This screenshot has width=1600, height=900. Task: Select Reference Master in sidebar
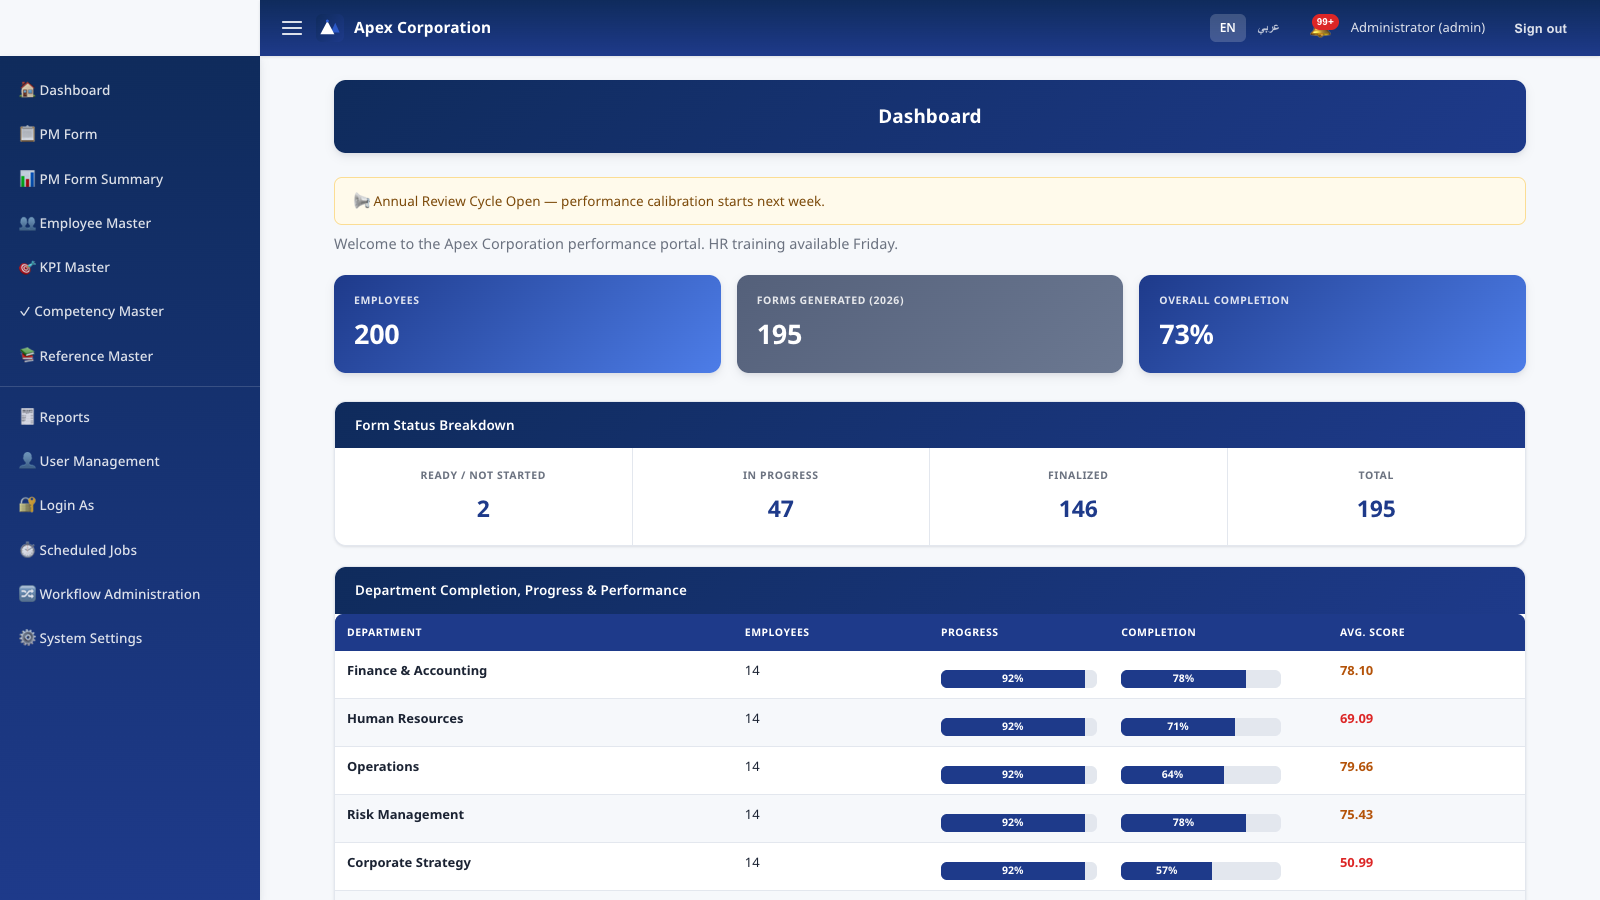coord(130,356)
